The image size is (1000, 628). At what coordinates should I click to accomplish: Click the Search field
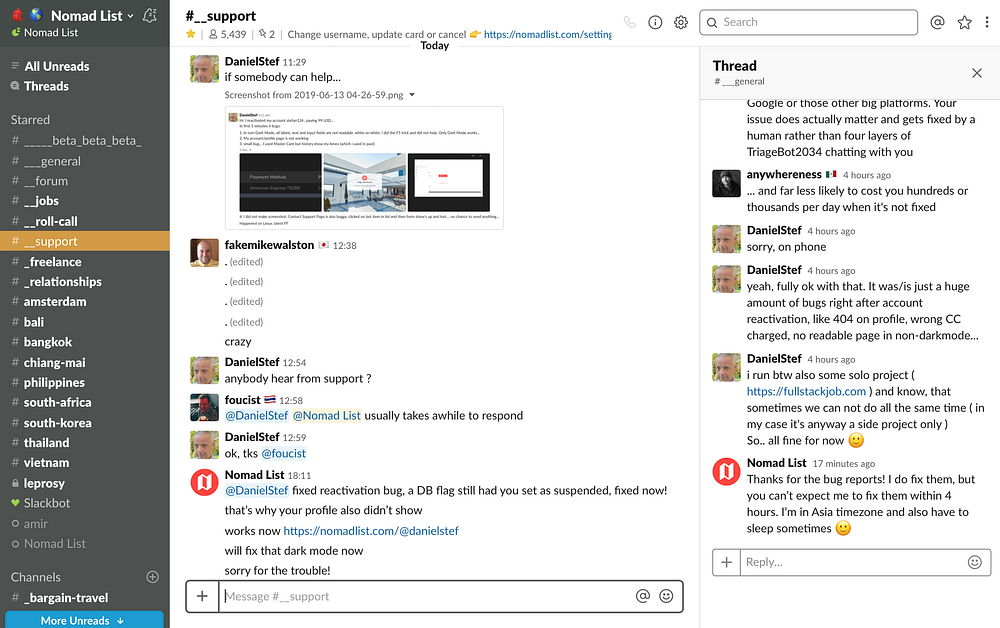tap(808, 22)
